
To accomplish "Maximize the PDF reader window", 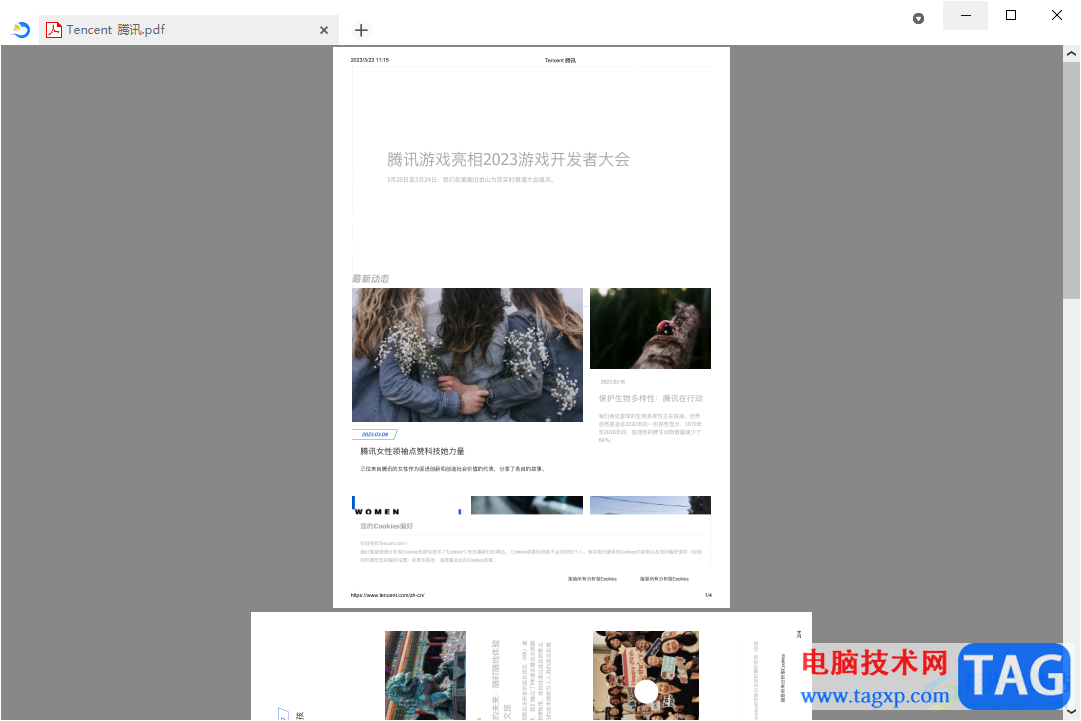I will click(x=1011, y=15).
